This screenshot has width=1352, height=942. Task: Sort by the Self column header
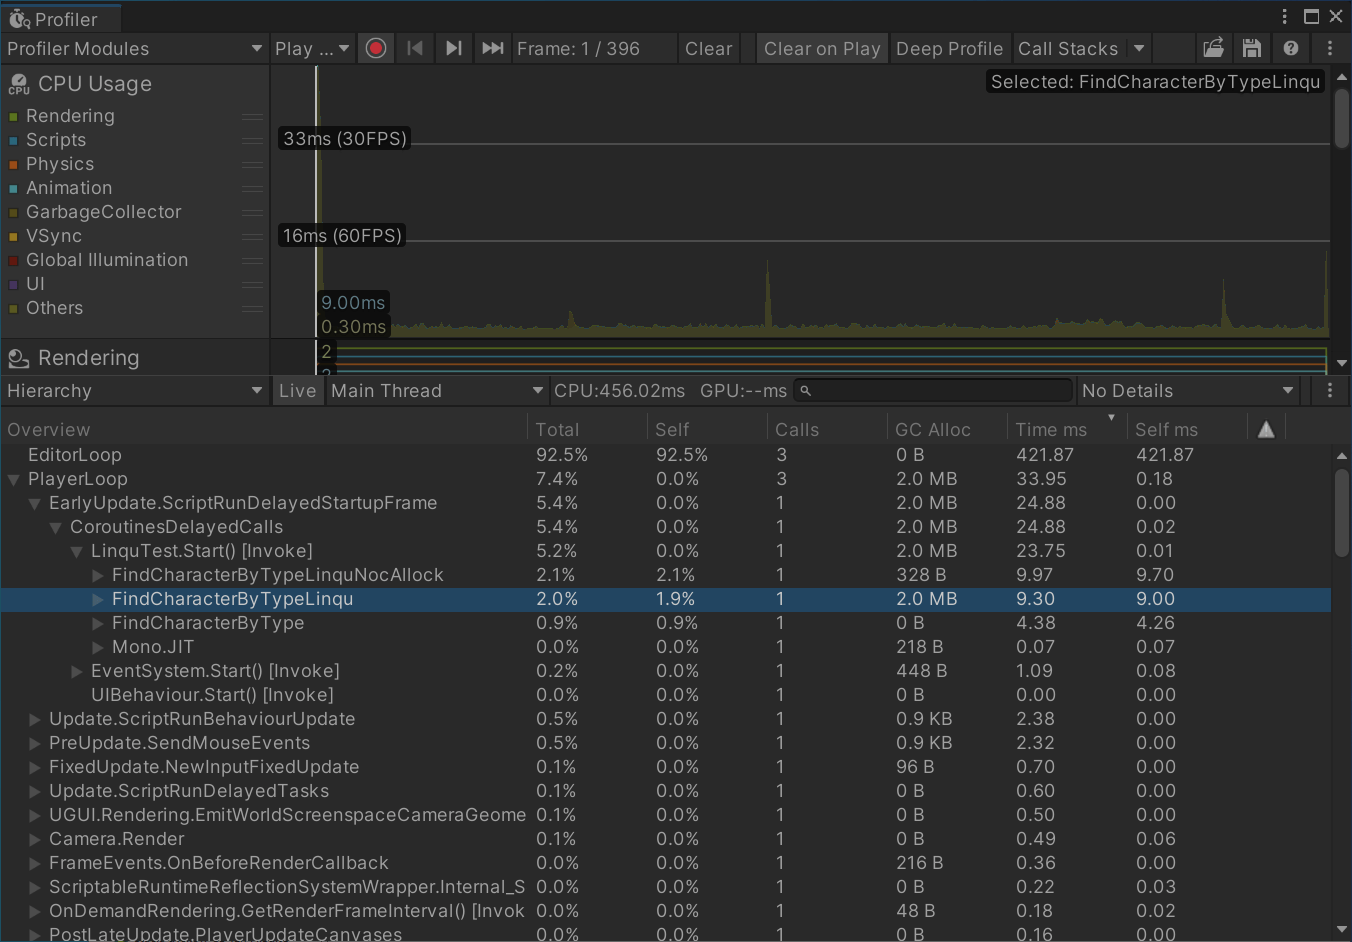pyautogui.click(x=707, y=429)
